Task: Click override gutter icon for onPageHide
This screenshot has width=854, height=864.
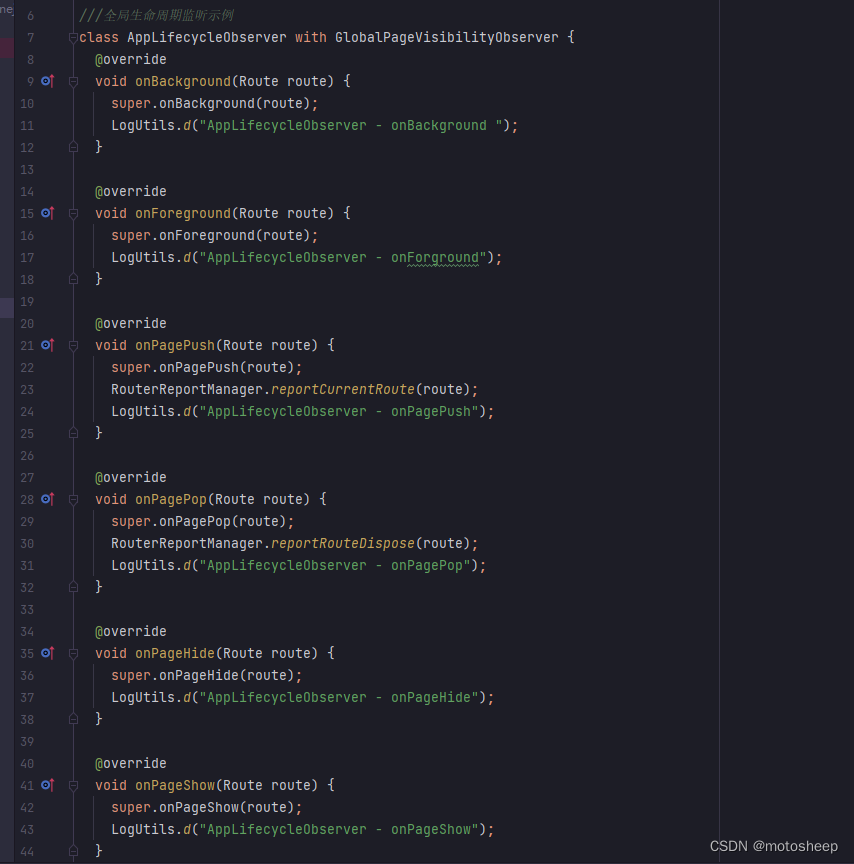Action: [48, 654]
